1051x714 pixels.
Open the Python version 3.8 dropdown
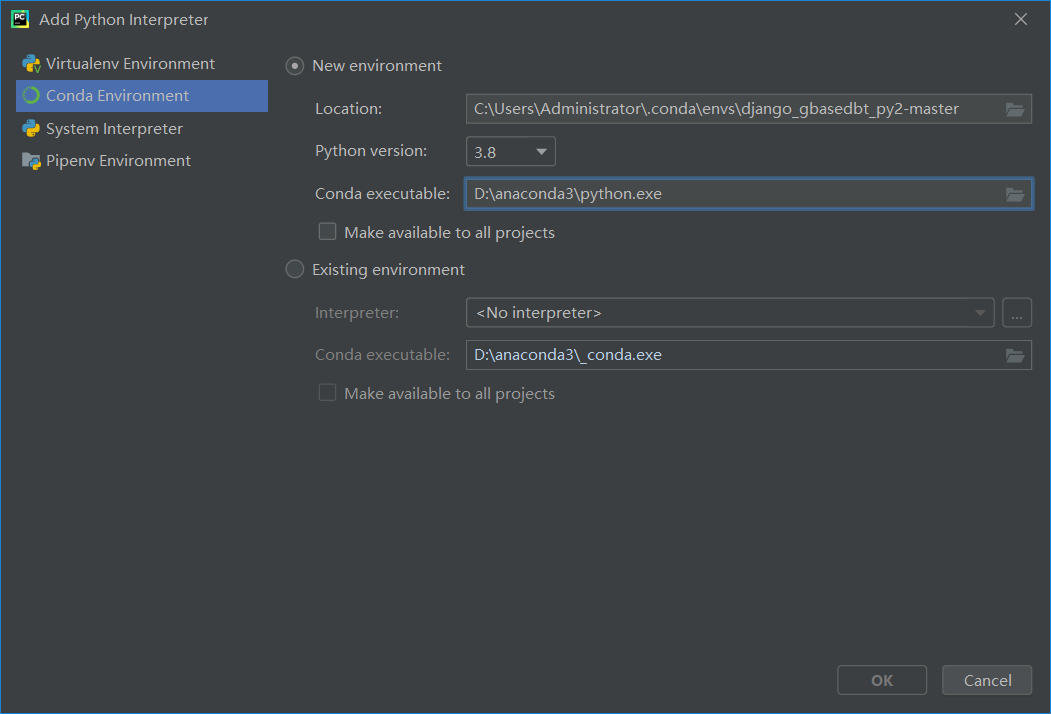(511, 152)
